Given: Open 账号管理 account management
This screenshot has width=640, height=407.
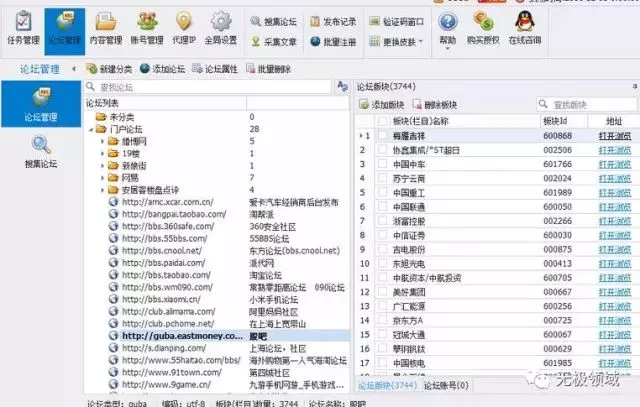Looking at the screenshot, I should [147, 29].
